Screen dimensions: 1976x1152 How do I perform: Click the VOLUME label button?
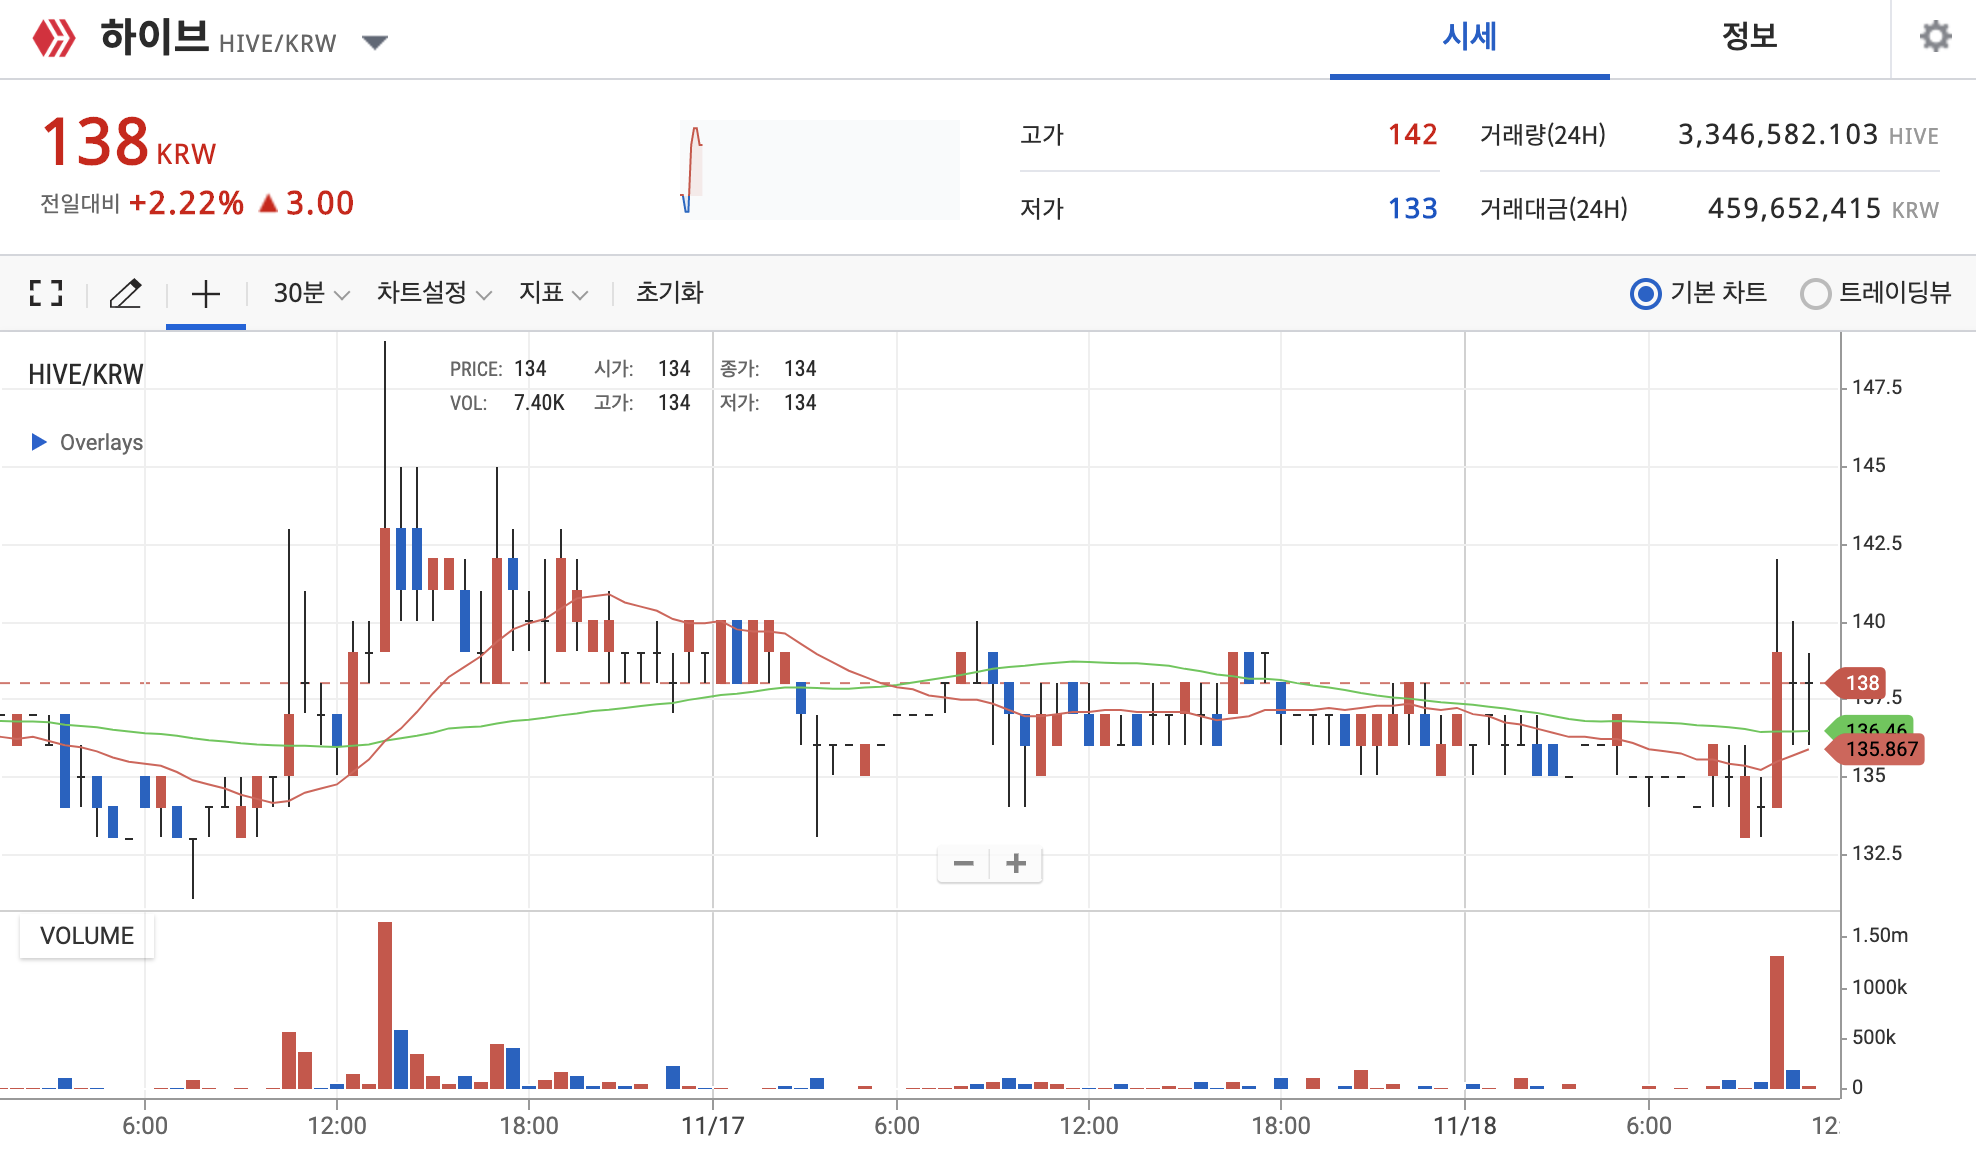coord(87,936)
